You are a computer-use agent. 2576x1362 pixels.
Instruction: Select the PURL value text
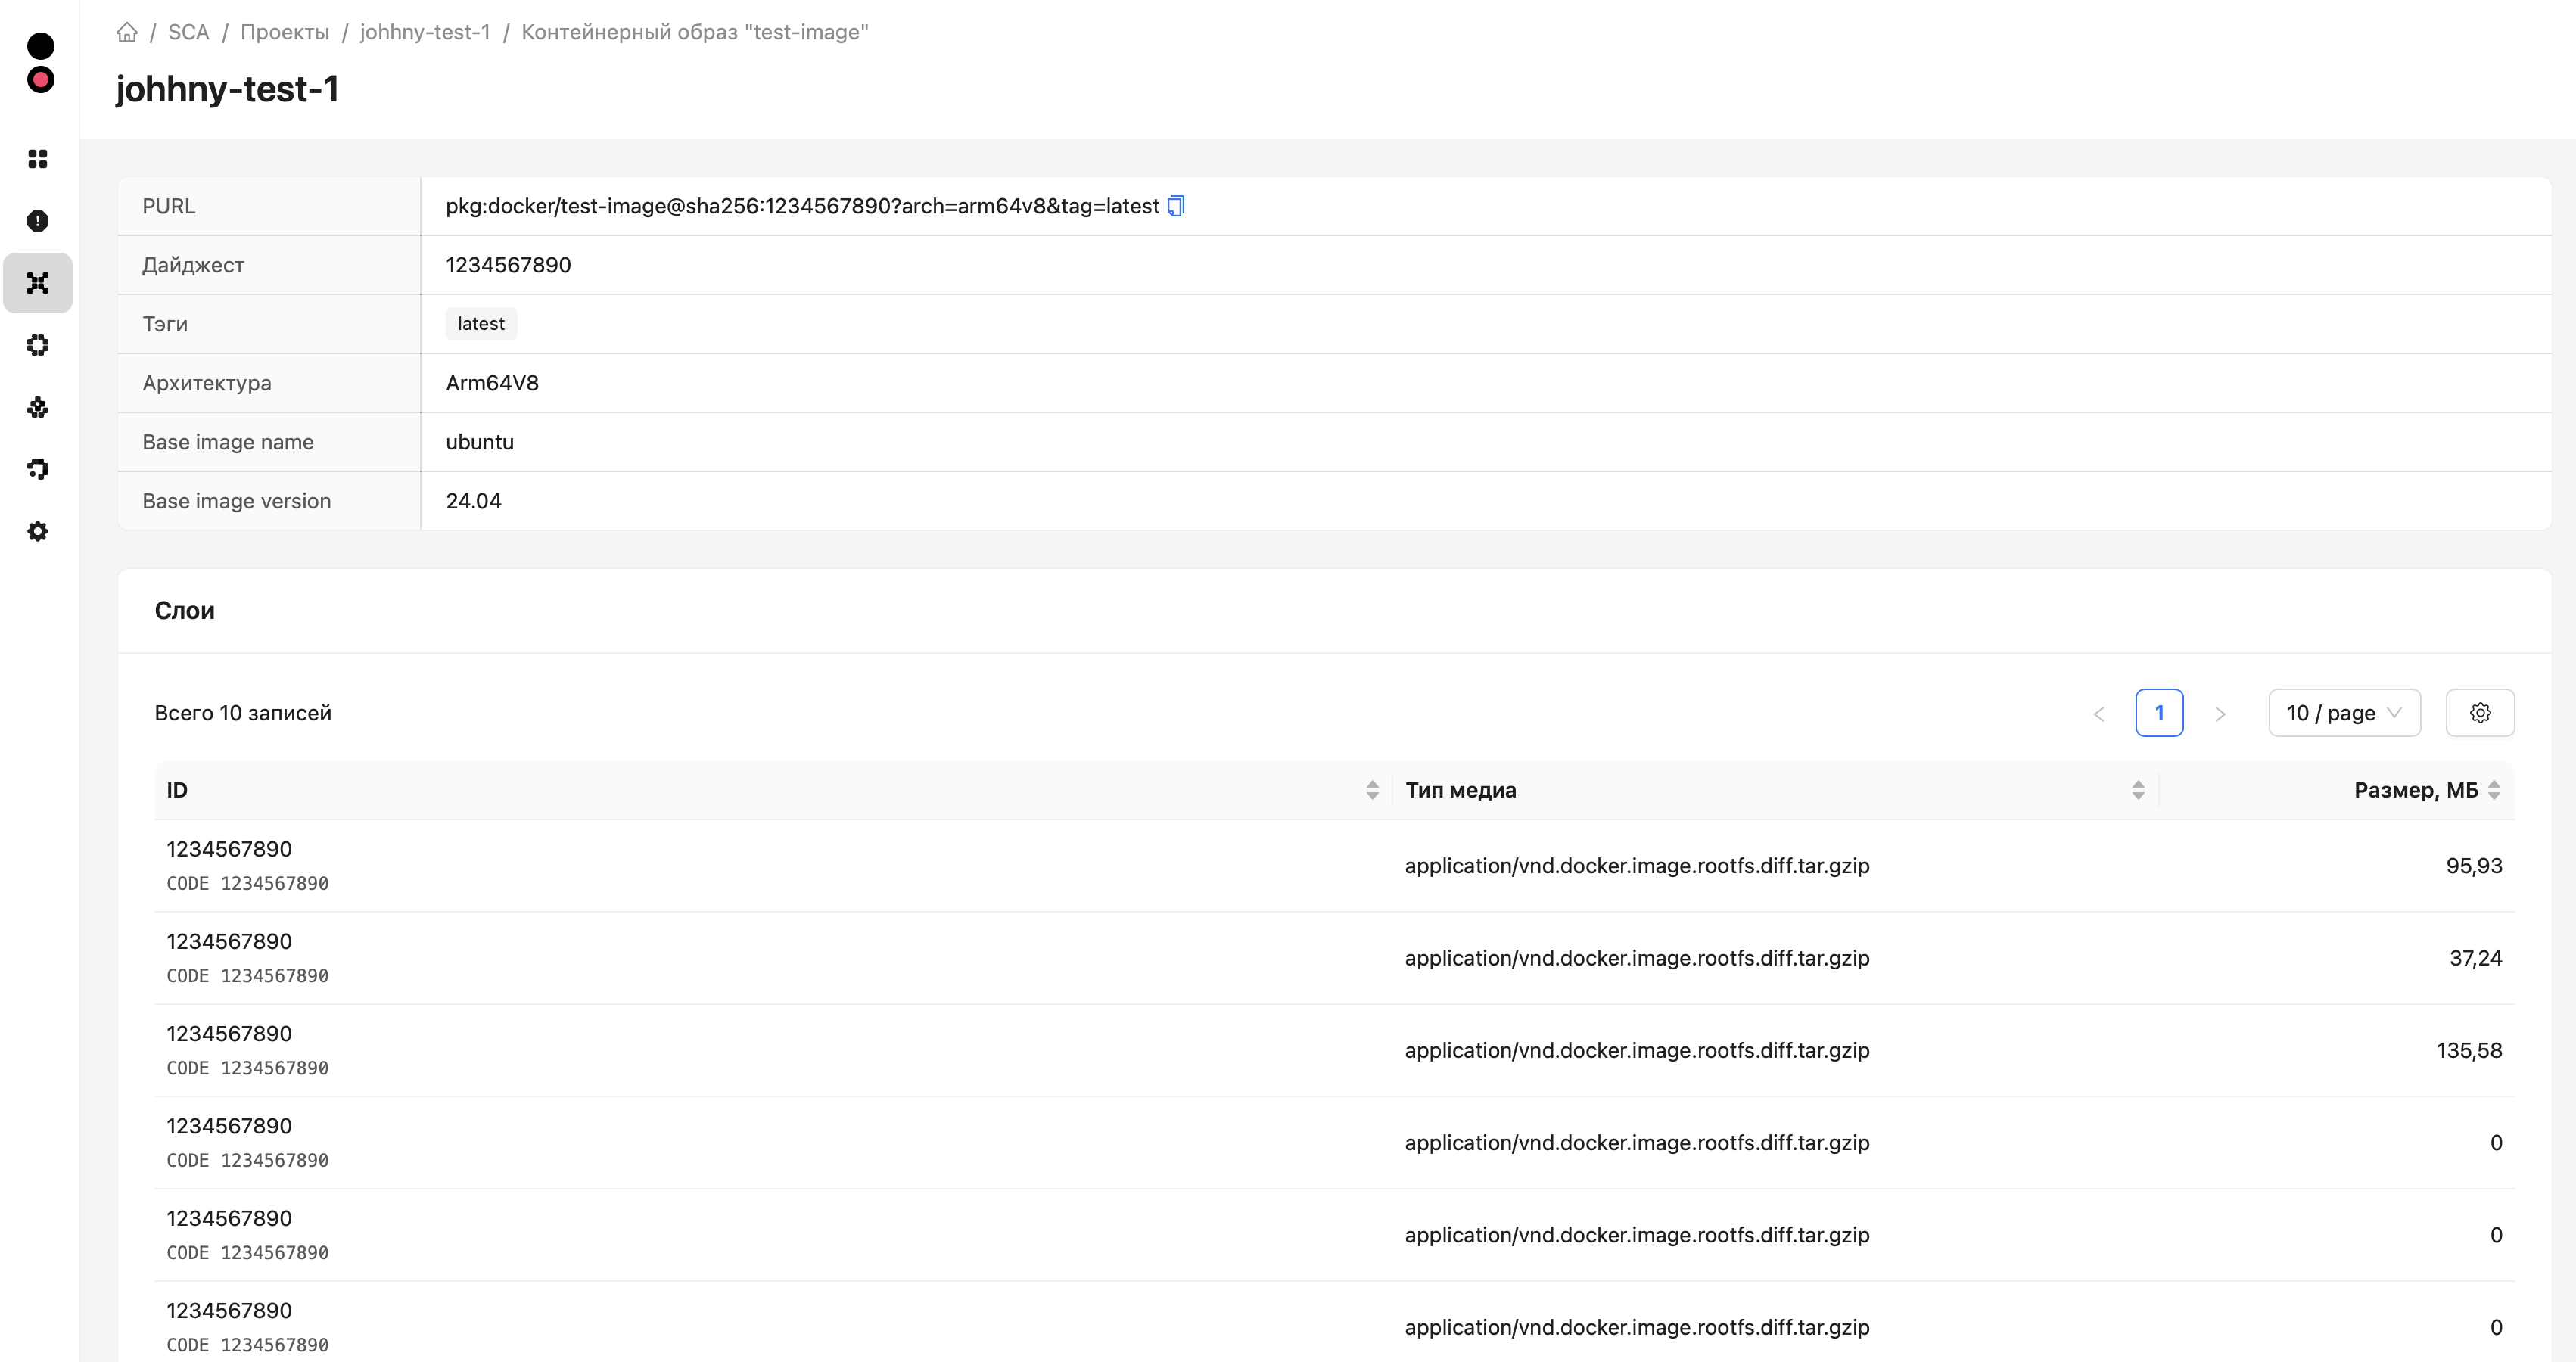point(802,206)
